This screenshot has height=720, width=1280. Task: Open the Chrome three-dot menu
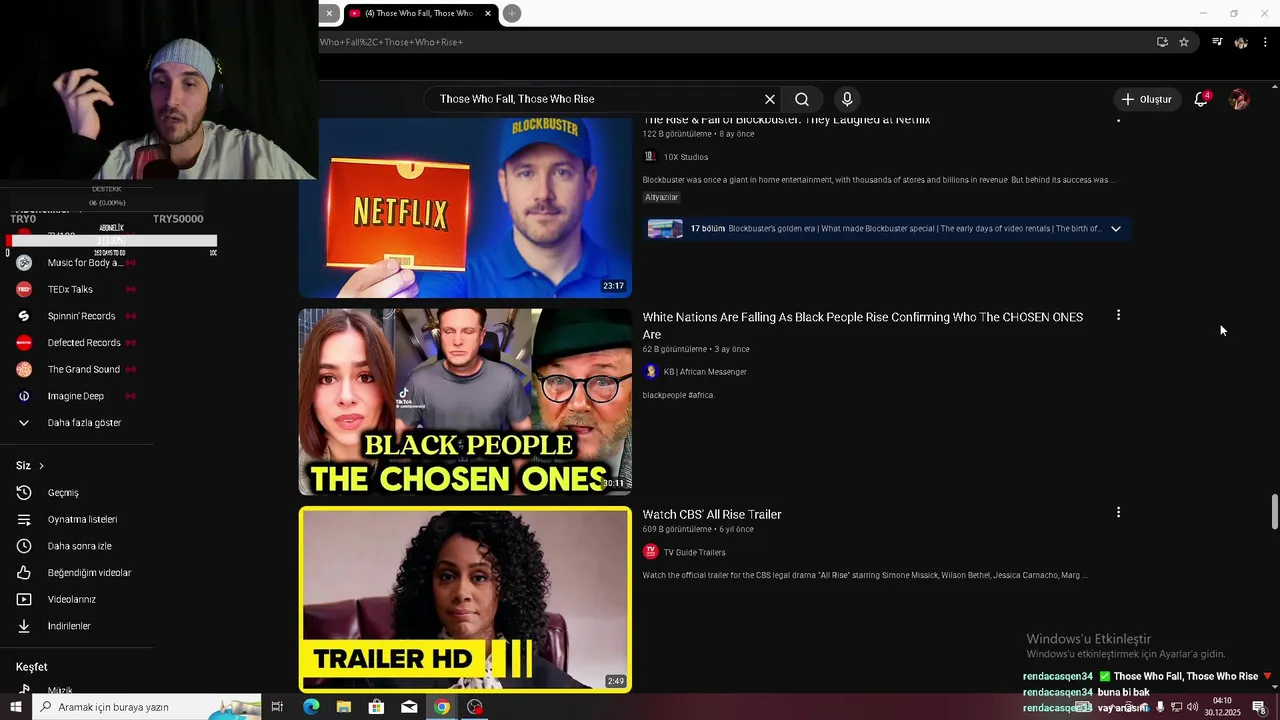(1265, 42)
